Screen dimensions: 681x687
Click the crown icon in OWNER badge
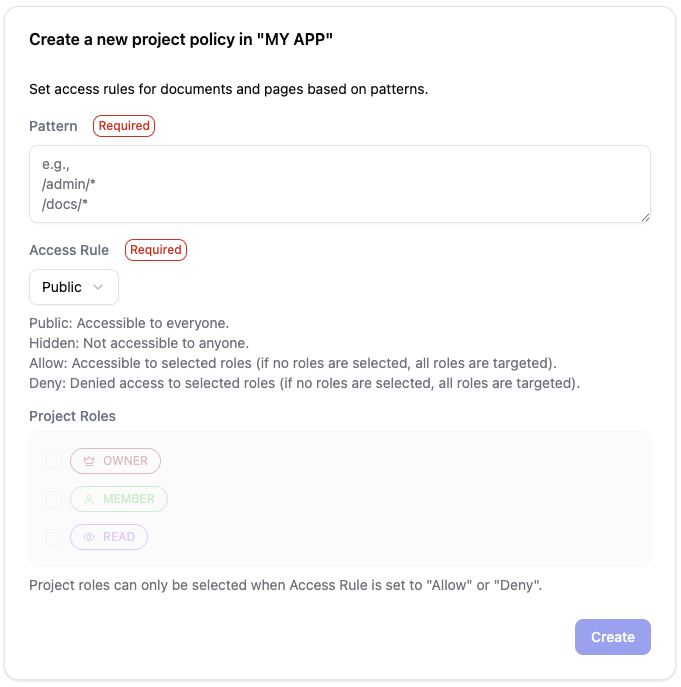pos(89,461)
